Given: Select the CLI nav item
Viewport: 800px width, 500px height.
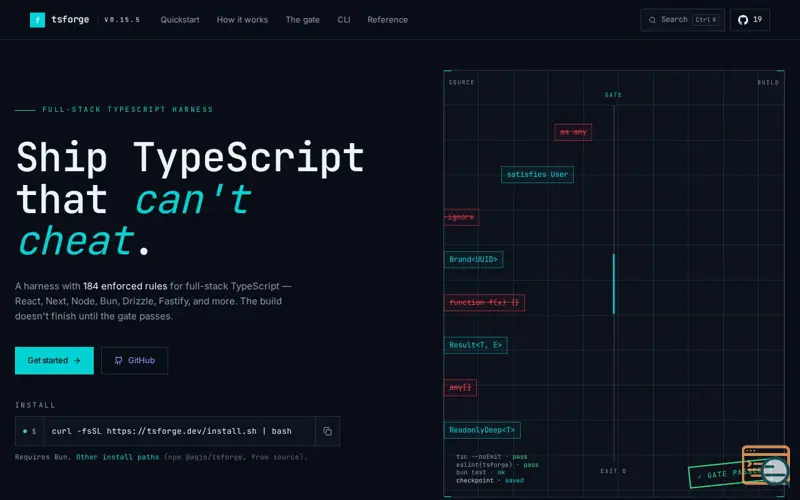Looking at the screenshot, I should [x=344, y=20].
